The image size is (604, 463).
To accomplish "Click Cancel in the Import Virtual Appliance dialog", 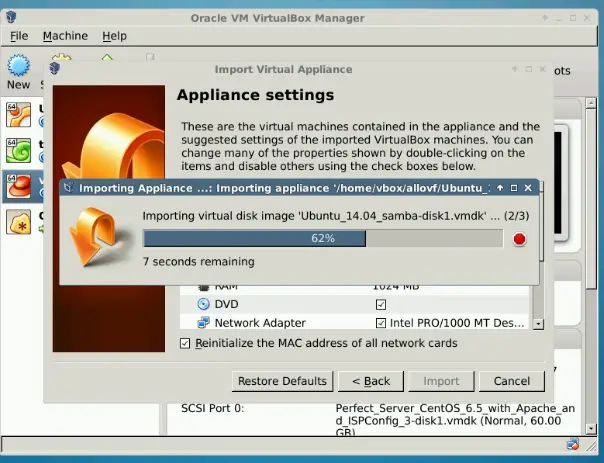I will [512, 381].
